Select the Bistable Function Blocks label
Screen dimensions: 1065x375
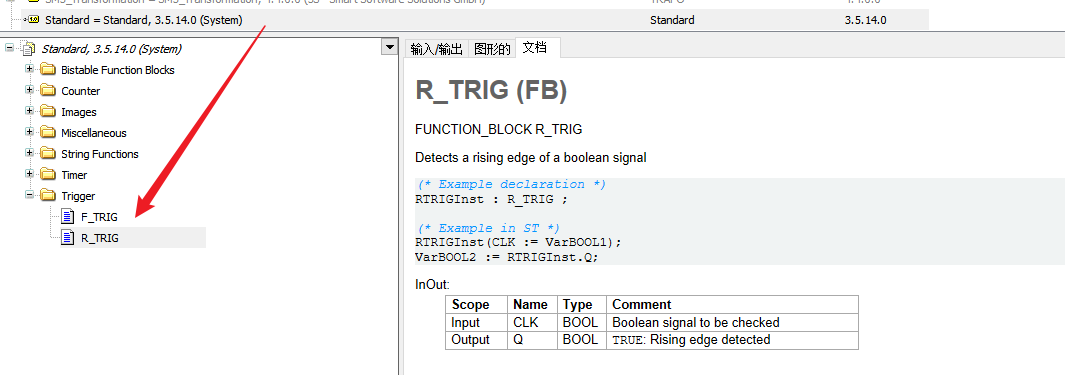tap(118, 70)
